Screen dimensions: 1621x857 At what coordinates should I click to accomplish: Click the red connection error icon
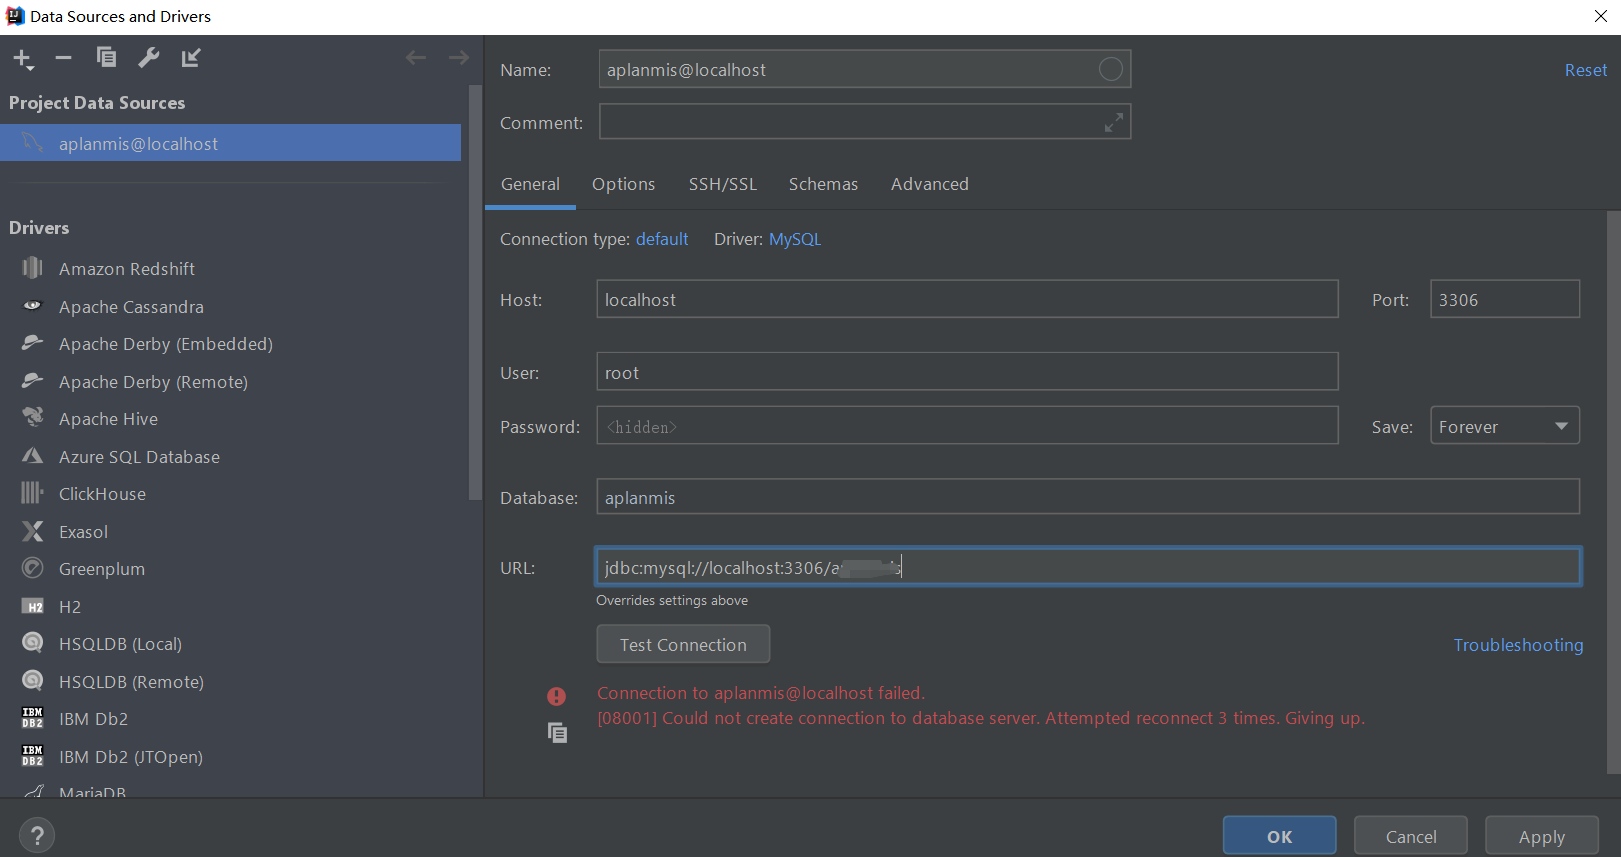pyautogui.click(x=556, y=696)
